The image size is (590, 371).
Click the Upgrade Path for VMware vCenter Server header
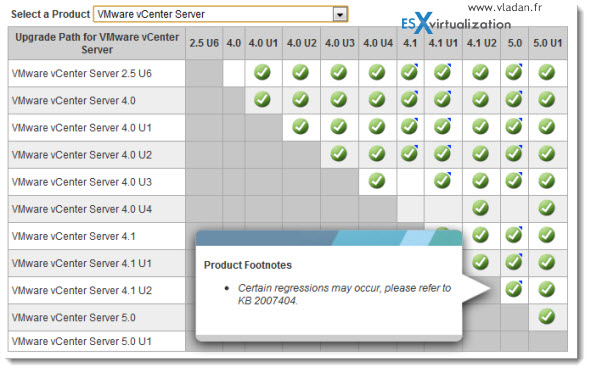click(x=97, y=43)
